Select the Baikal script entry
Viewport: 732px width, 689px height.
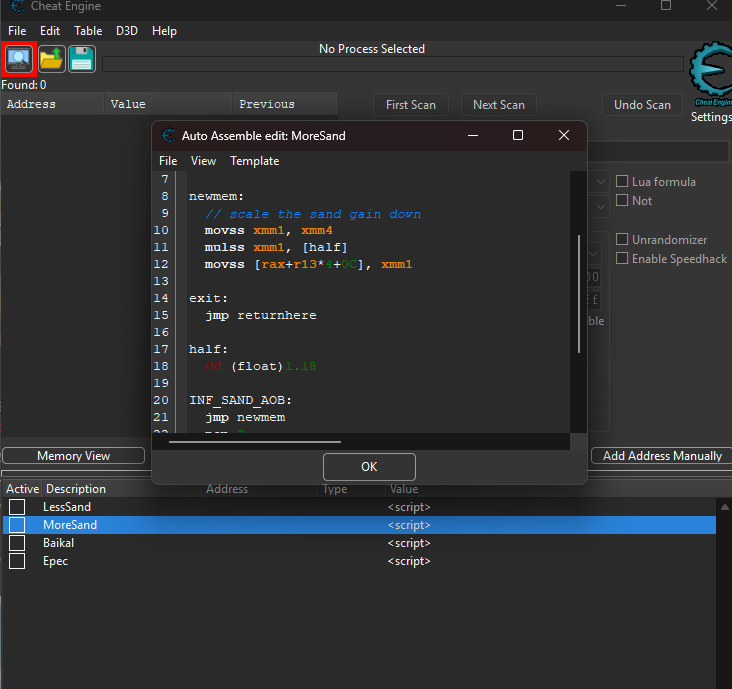point(58,543)
